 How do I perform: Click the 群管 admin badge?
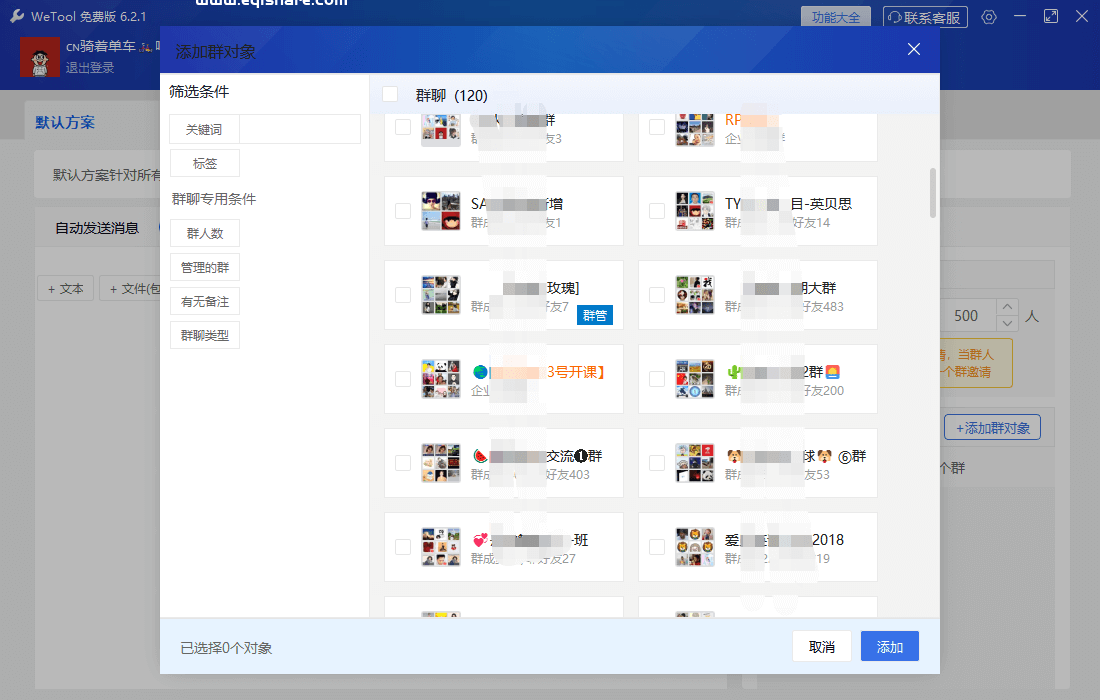point(595,314)
